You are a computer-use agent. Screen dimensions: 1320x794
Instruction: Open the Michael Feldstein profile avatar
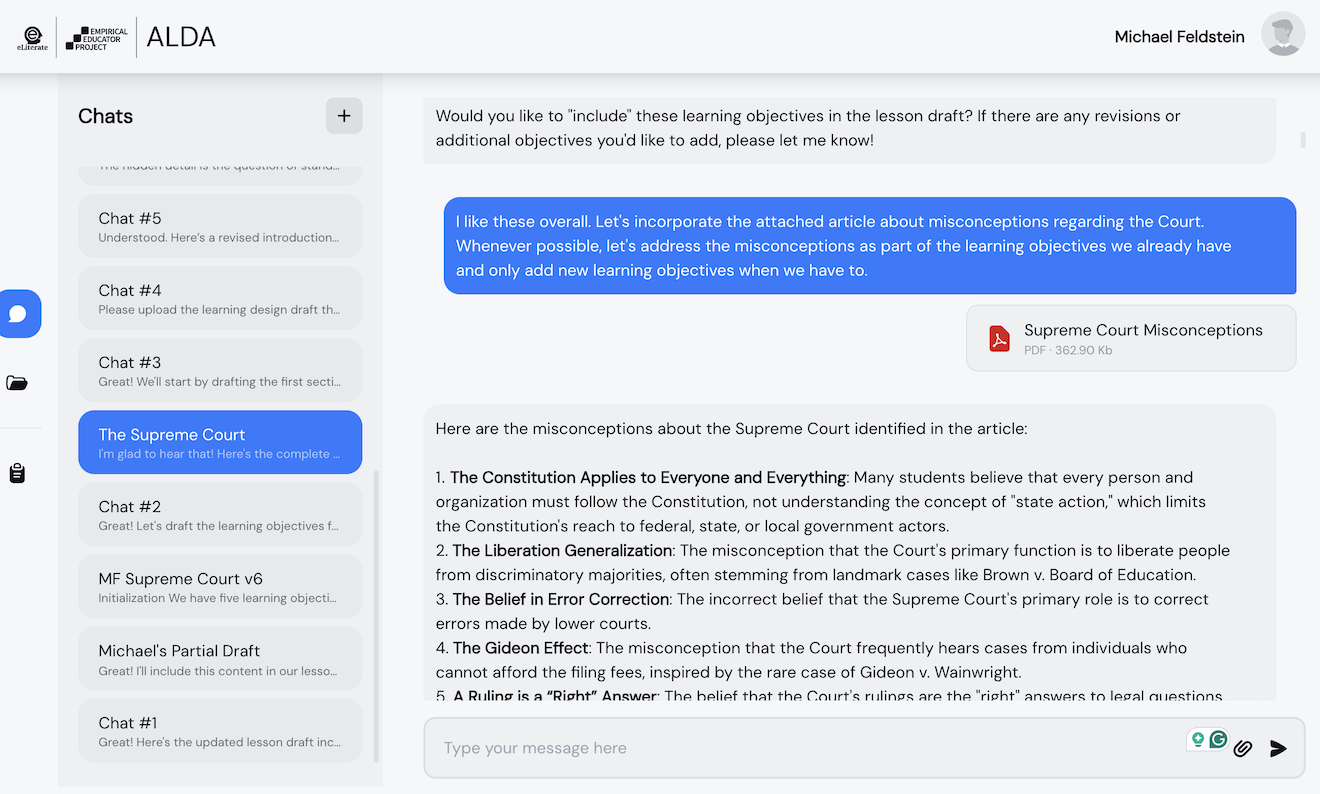pyautogui.click(x=1283, y=33)
